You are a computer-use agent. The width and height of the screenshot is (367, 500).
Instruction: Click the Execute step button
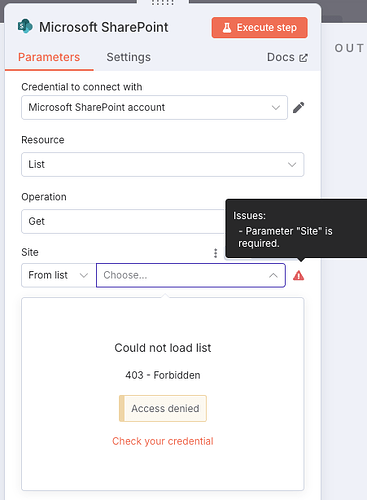(x=259, y=28)
